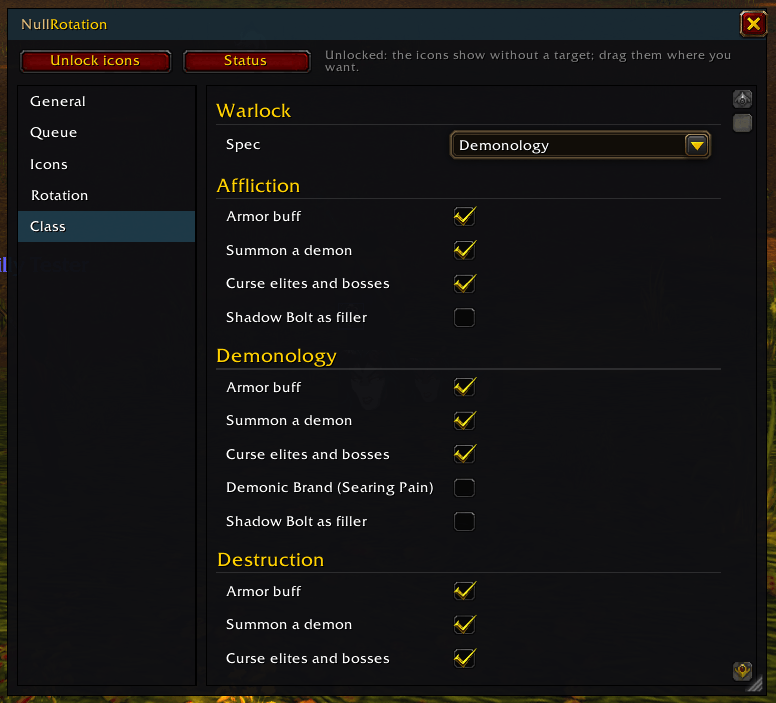The width and height of the screenshot is (776, 703).
Task: Open the General settings section
Action: [106, 101]
